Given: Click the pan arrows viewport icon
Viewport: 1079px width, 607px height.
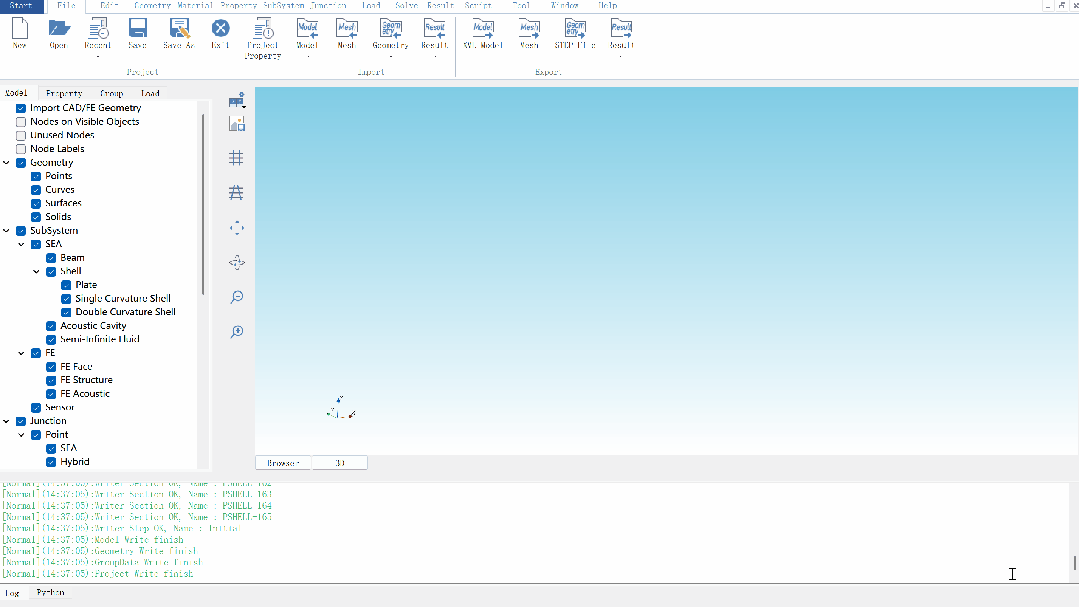Looking at the screenshot, I should [x=237, y=262].
